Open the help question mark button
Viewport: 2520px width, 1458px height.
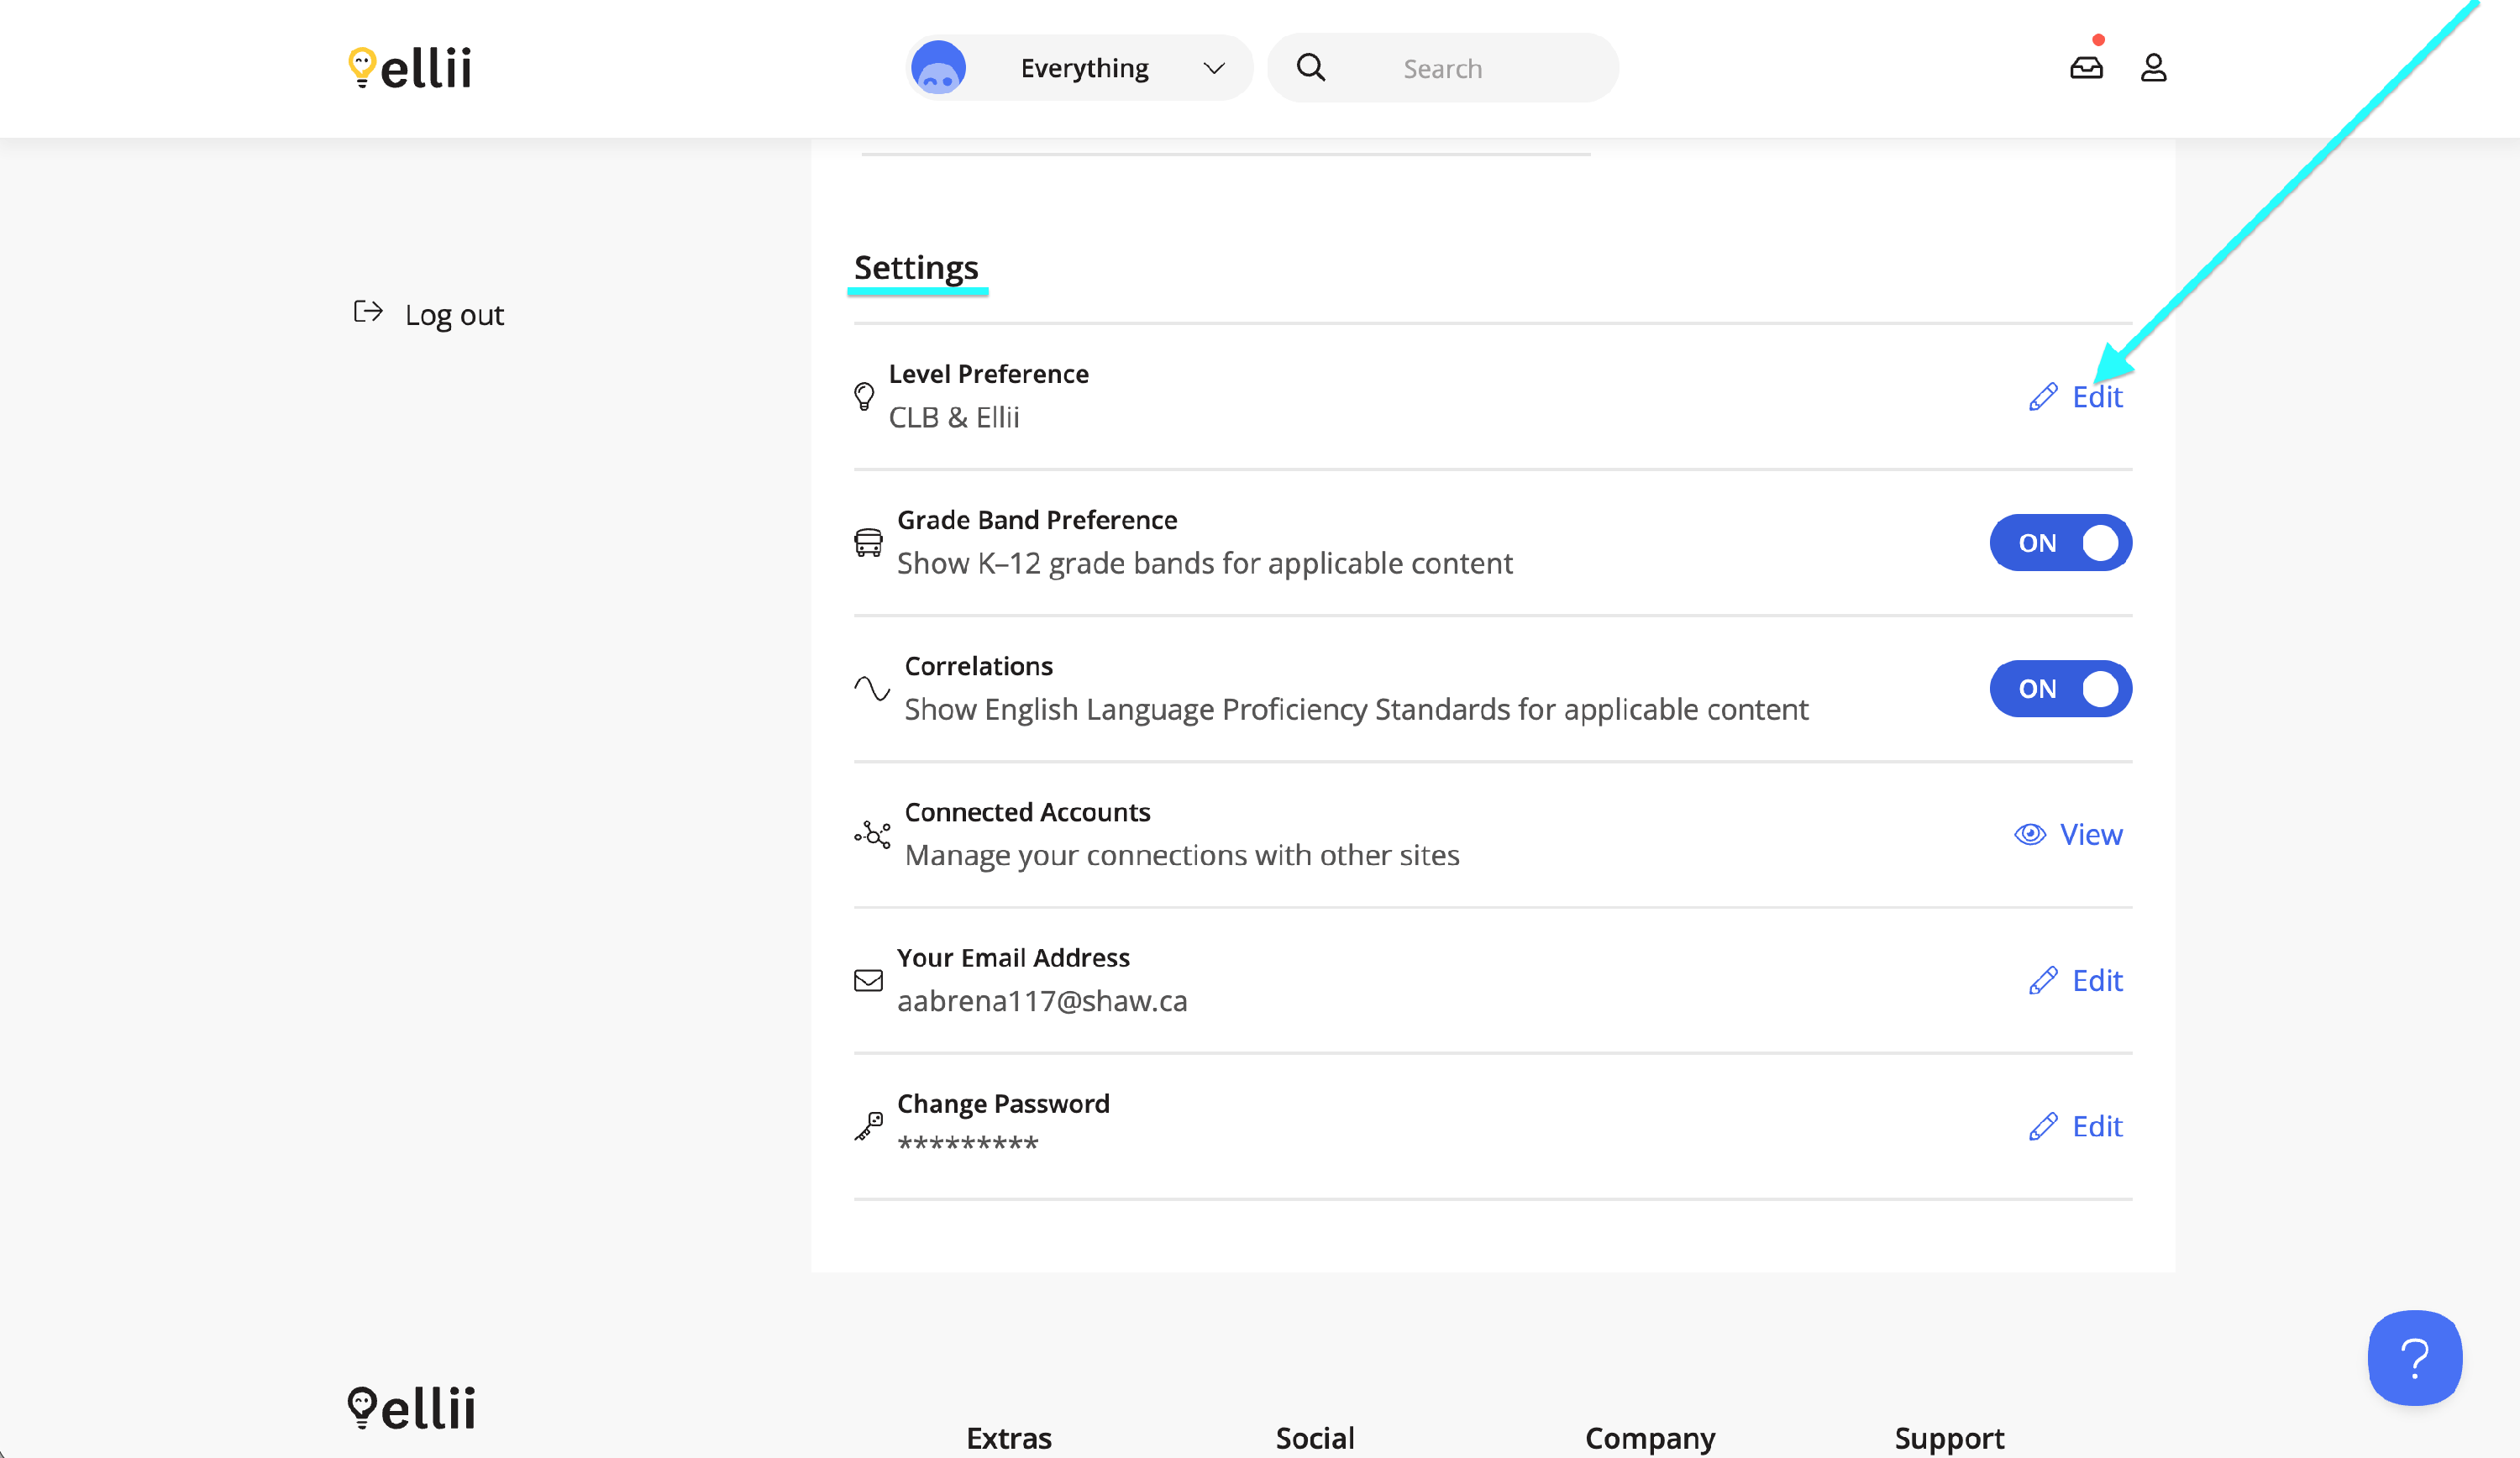(x=2414, y=1357)
